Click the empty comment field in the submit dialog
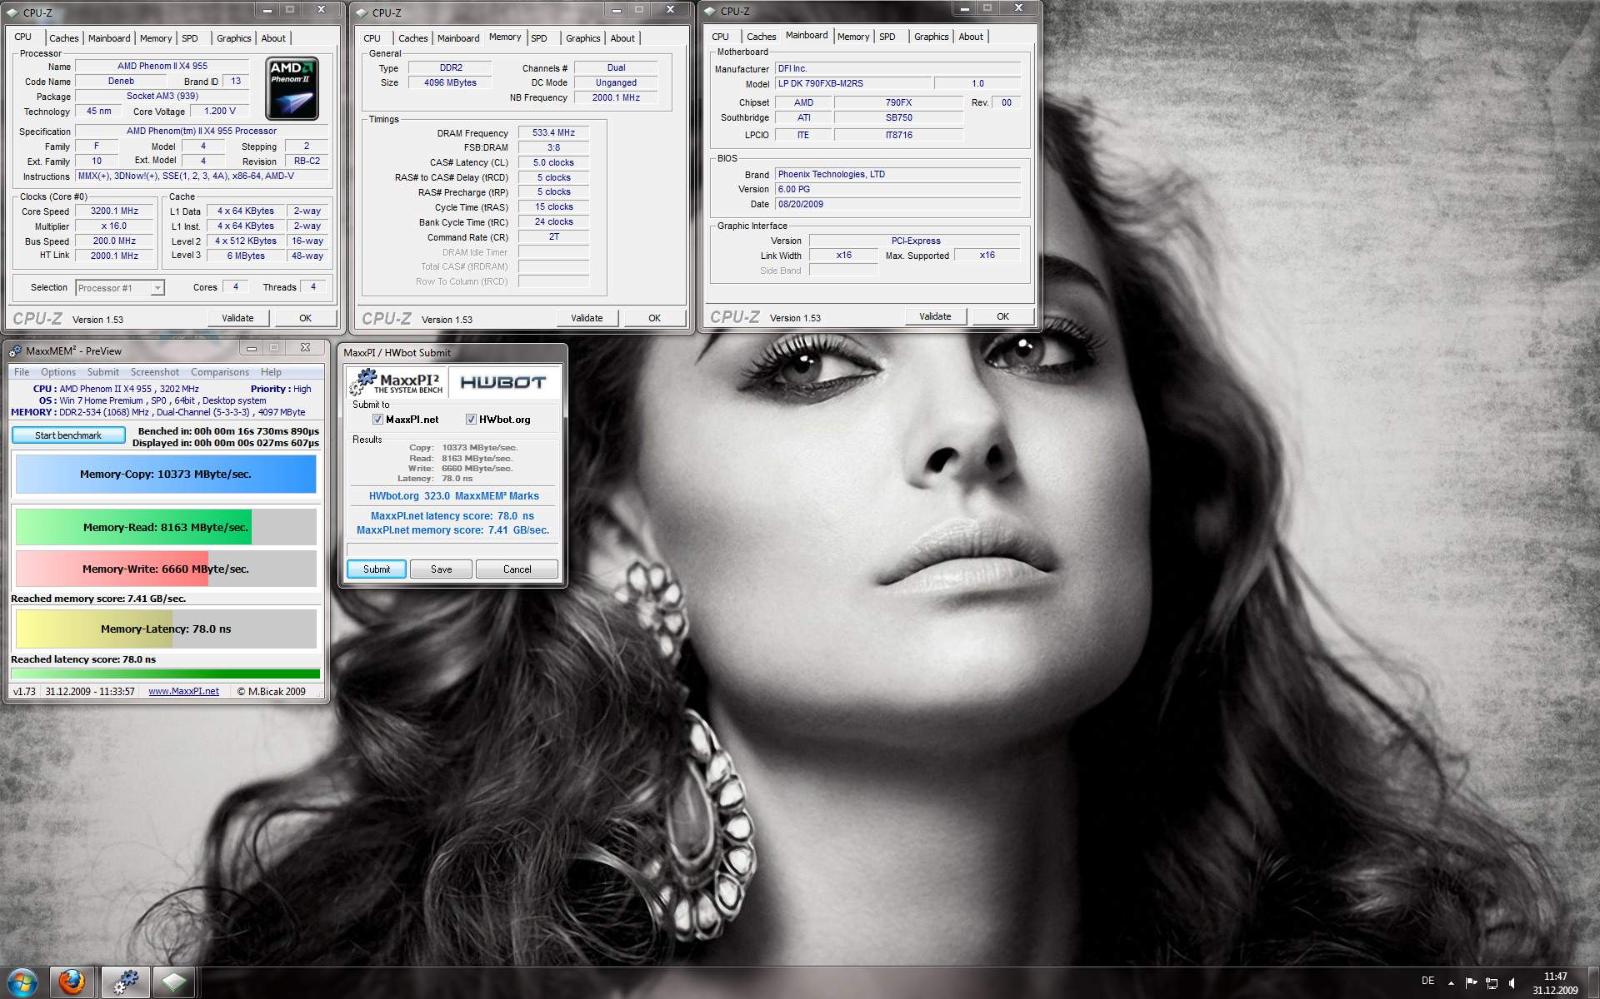This screenshot has height=999, width=1600. 452,549
